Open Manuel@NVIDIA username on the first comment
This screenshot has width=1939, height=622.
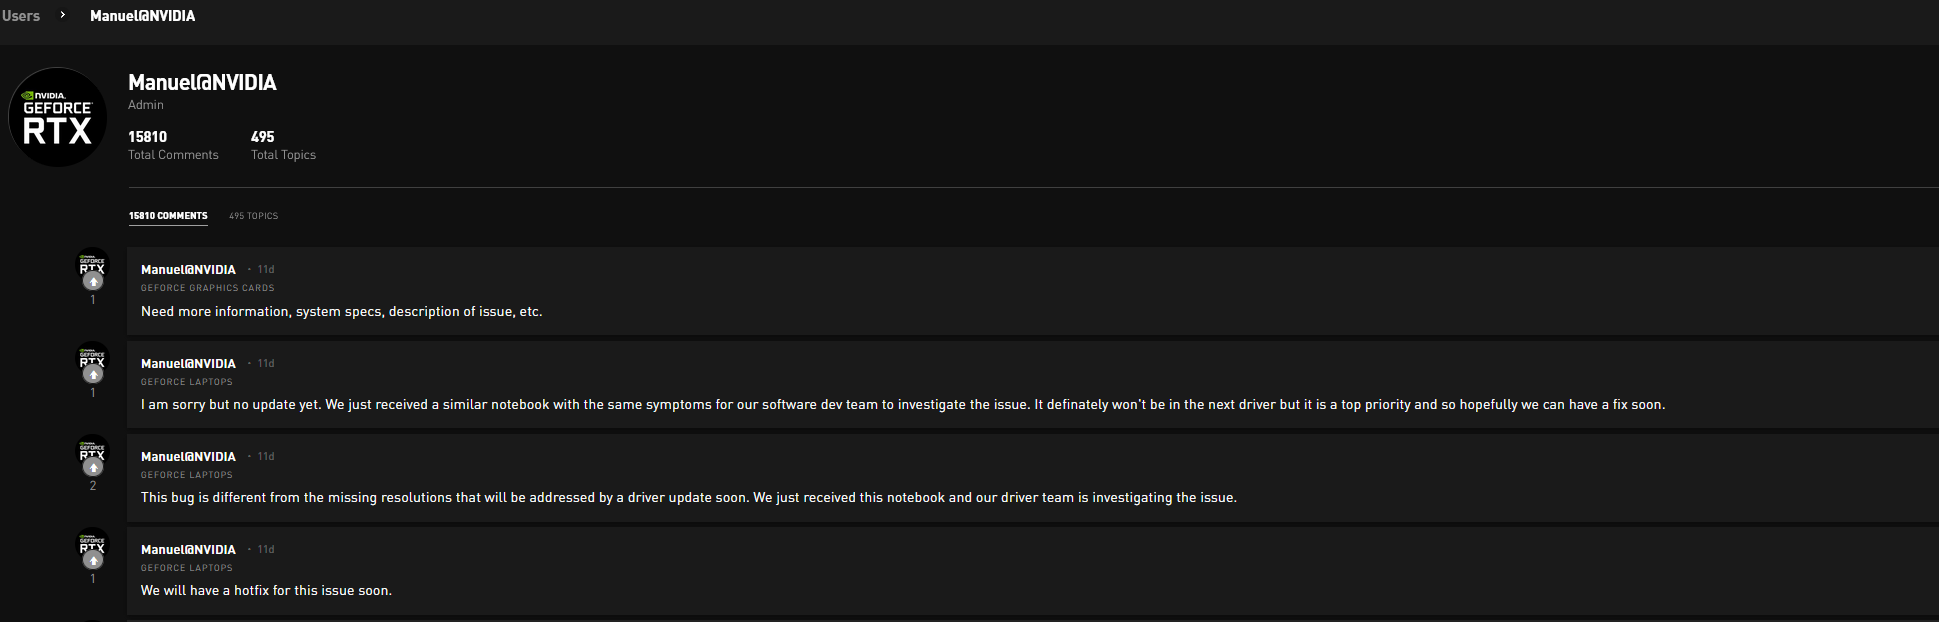pyautogui.click(x=188, y=268)
